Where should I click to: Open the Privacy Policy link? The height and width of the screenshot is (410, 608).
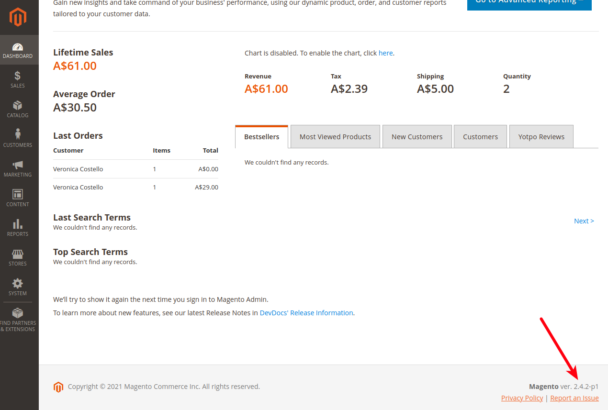pos(522,398)
